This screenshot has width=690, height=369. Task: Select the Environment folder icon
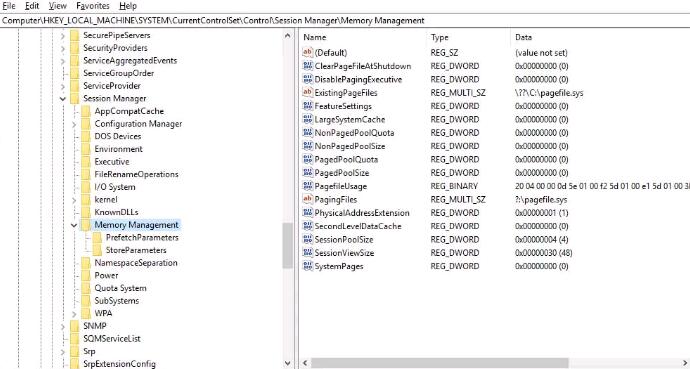click(x=86, y=149)
